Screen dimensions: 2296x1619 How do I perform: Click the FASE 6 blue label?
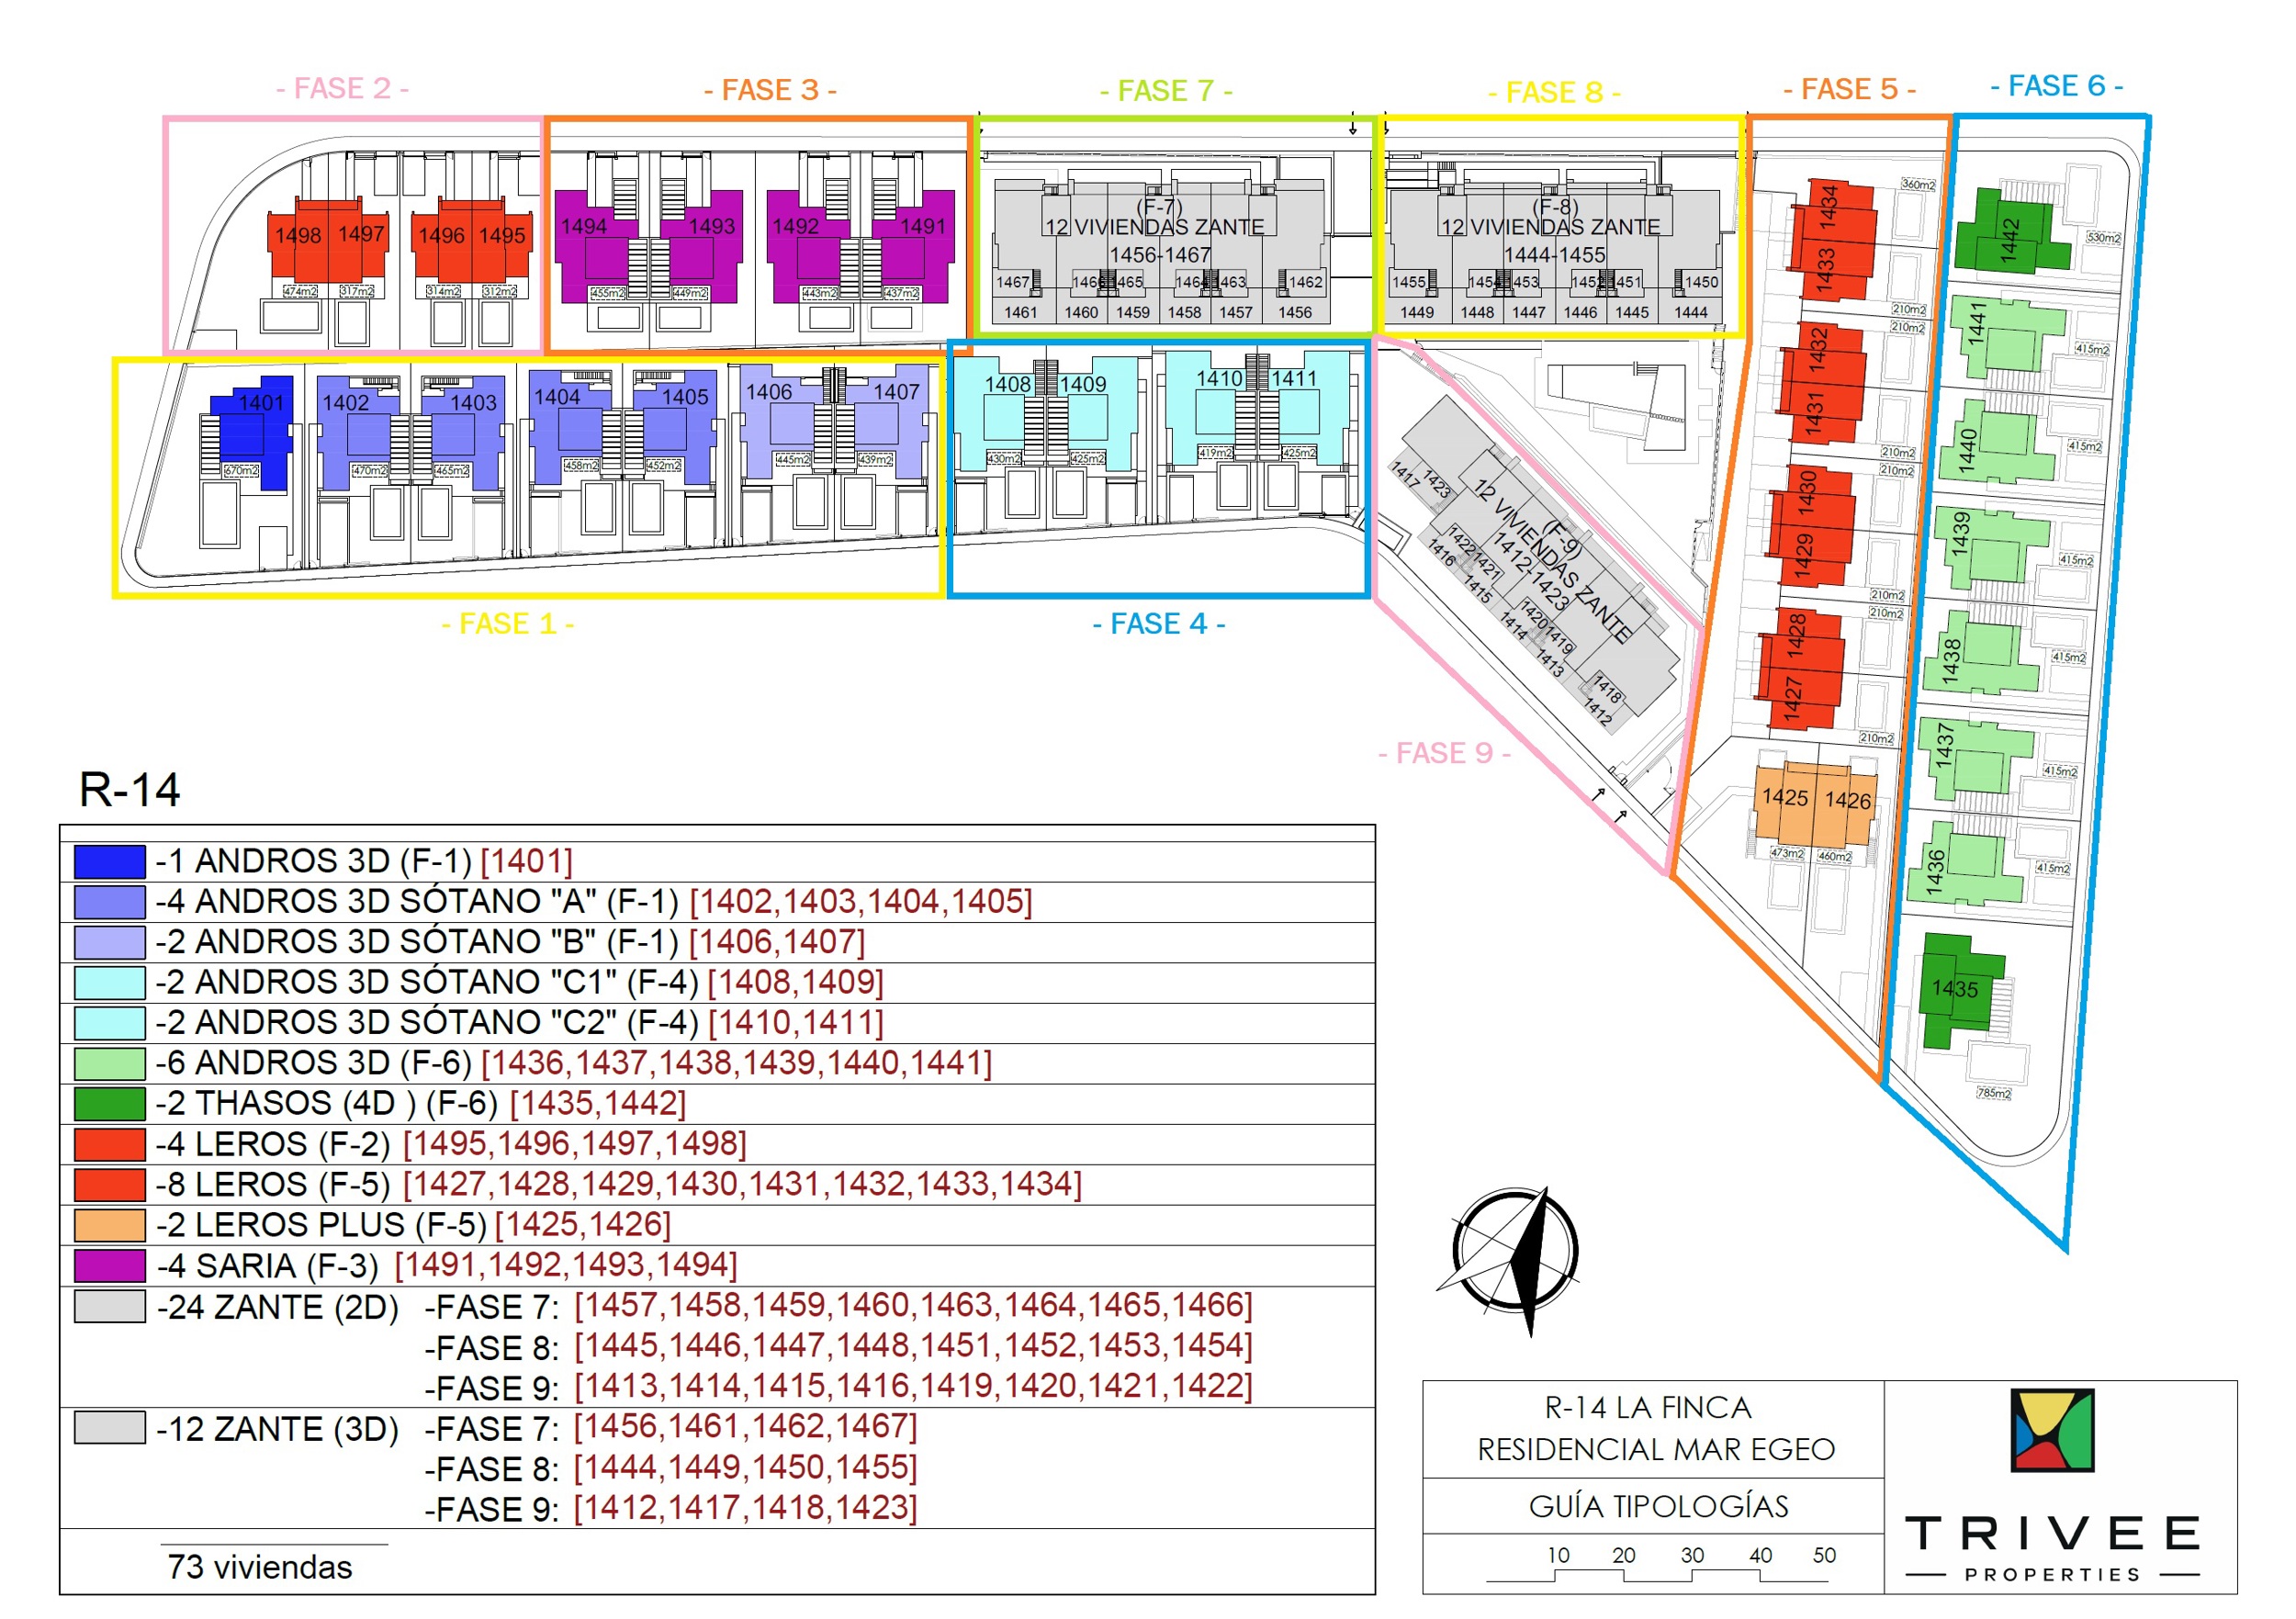(2056, 86)
